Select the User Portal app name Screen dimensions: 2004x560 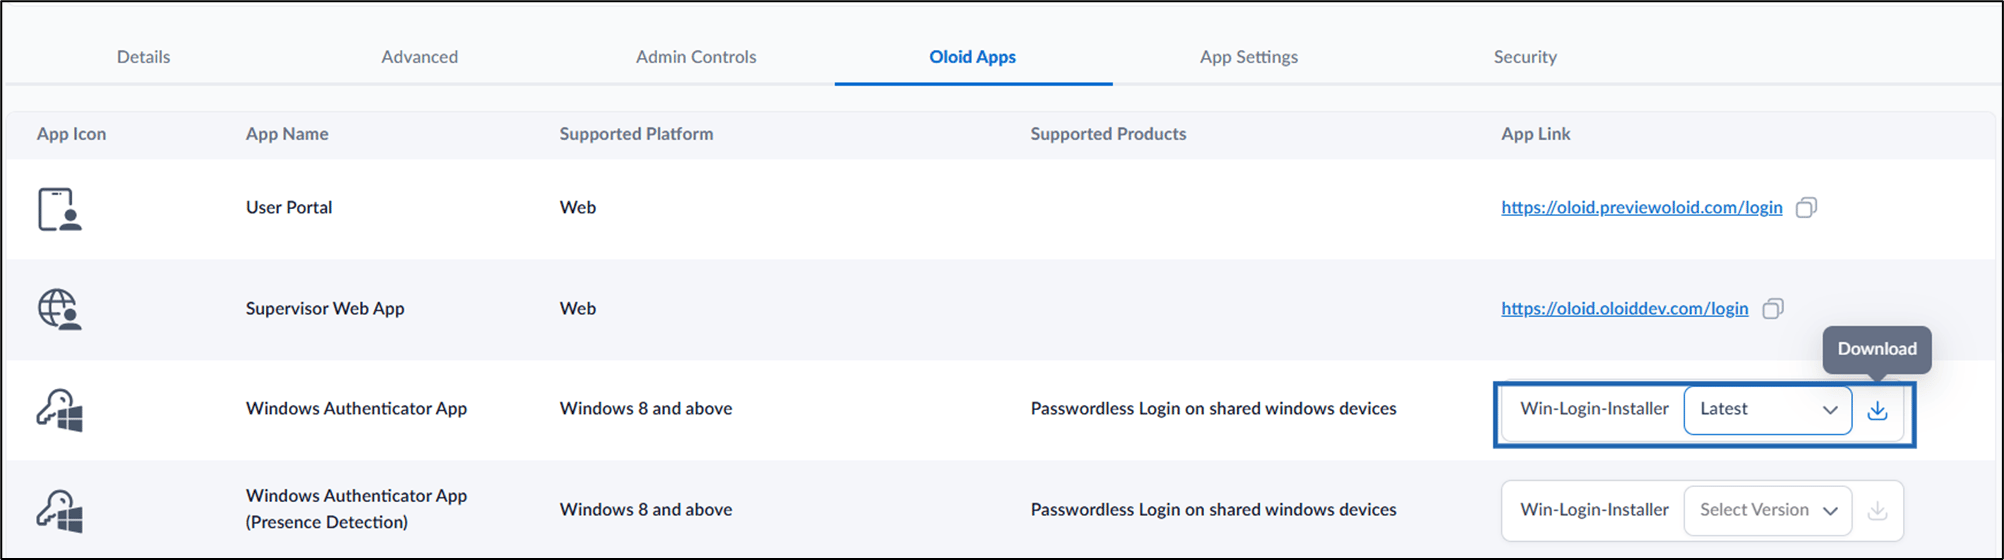[289, 208]
